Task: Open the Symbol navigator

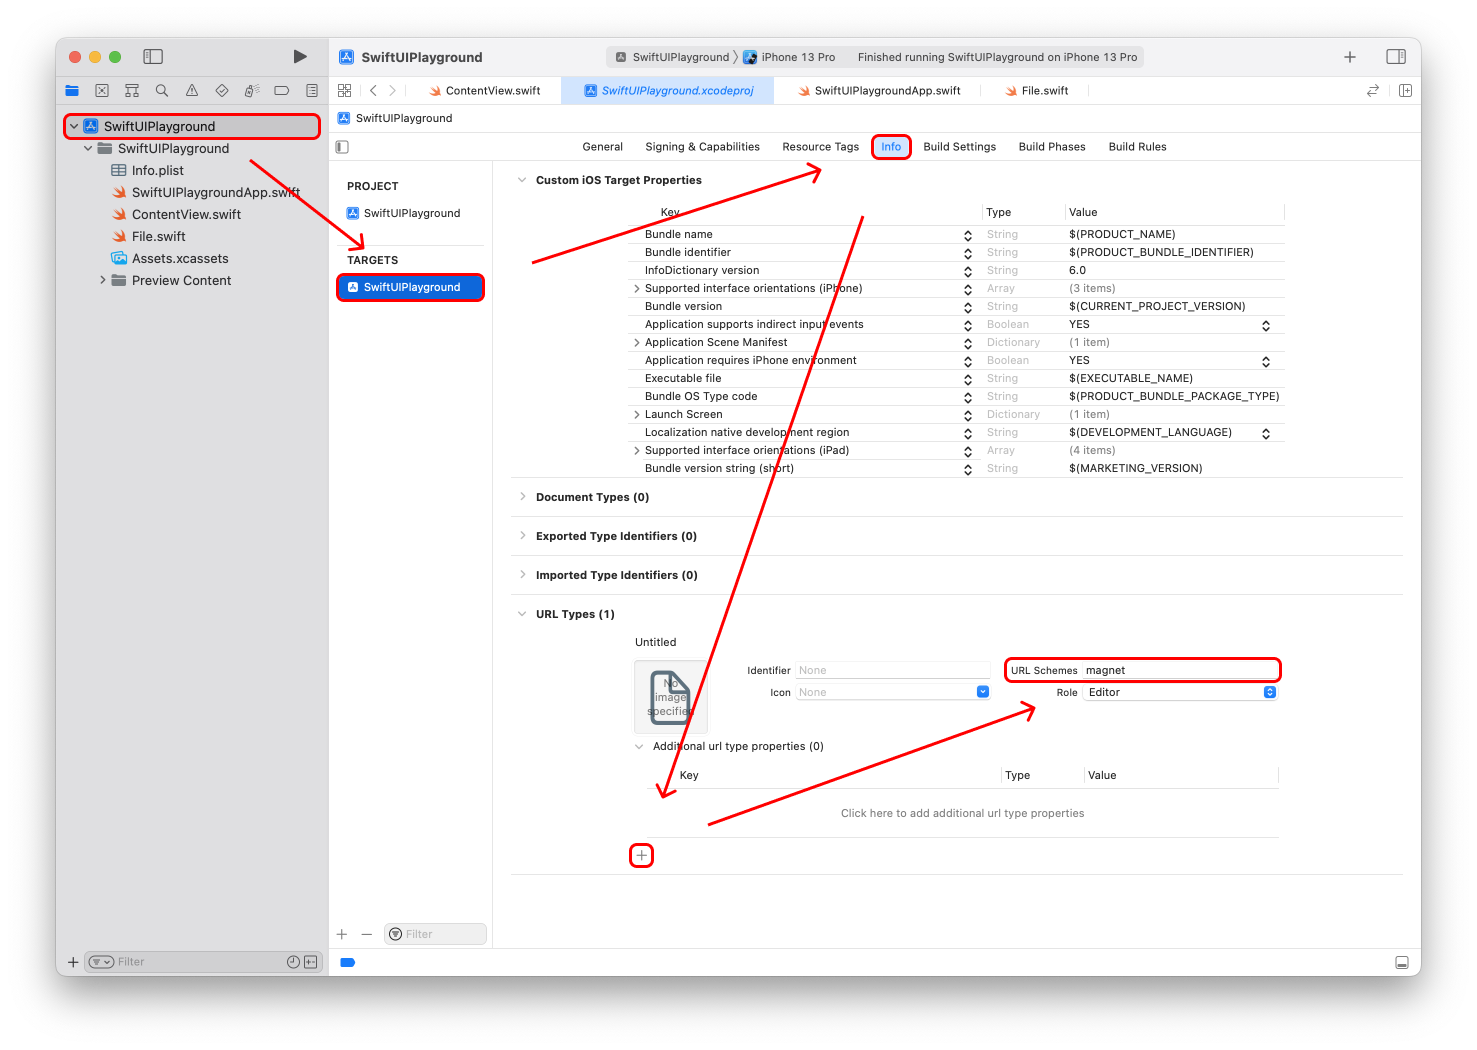Action: [132, 91]
